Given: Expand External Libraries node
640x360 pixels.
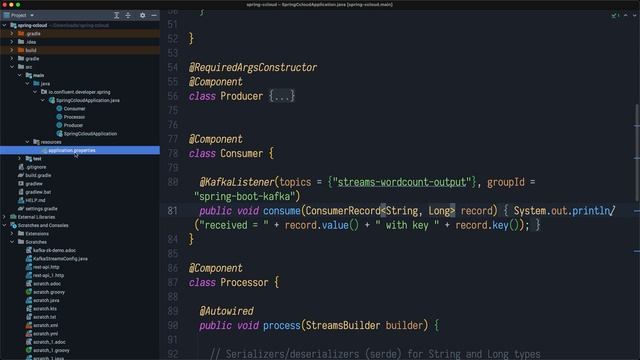Looking at the screenshot, I should [4, 217].
